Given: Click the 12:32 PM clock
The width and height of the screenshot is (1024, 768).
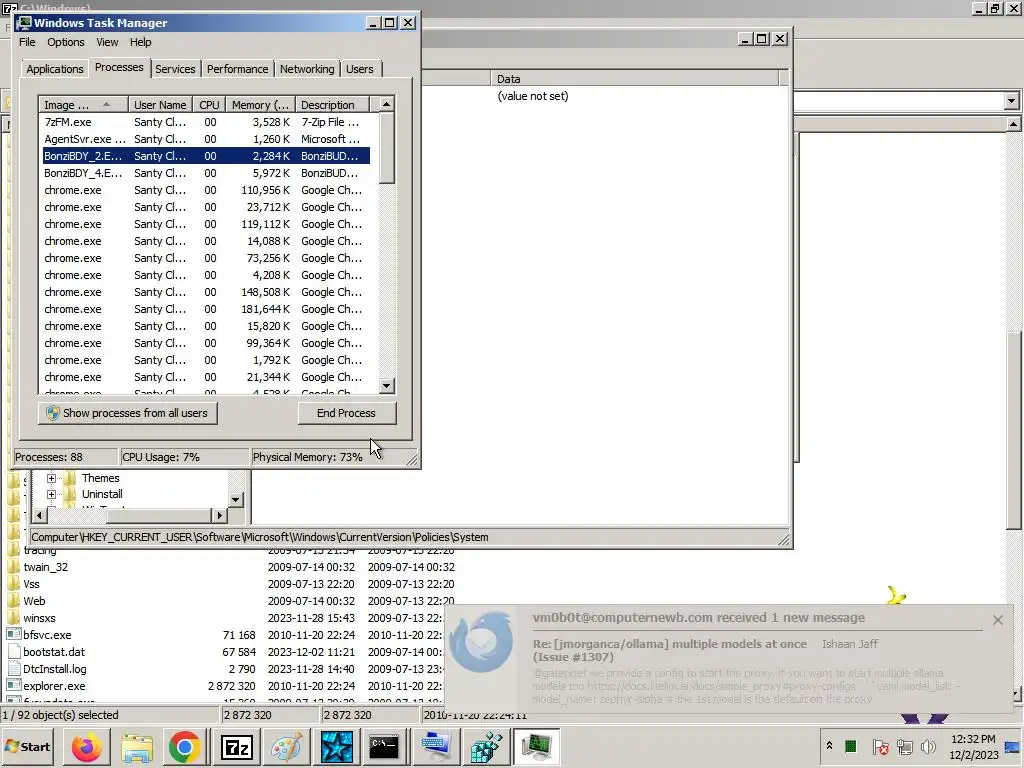Looking at the screenshot, I should pos(973,739).
